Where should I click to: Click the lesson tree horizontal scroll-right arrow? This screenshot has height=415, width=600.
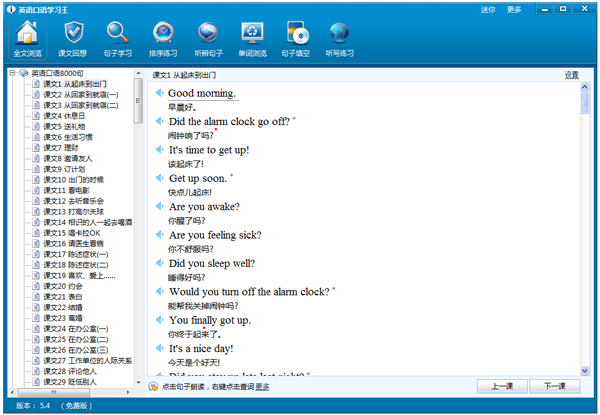(128, 392)
